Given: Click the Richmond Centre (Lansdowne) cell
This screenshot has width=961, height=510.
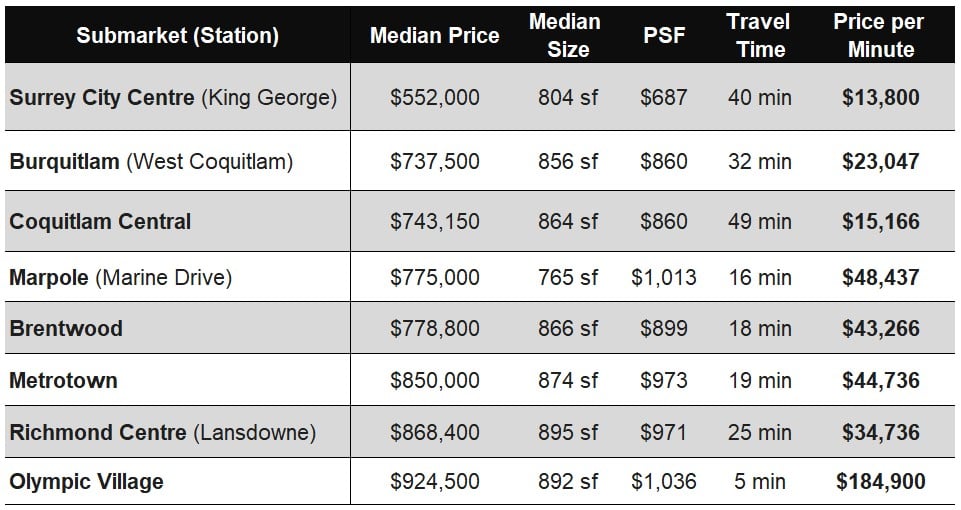Looking at the screenshot, I should pyautogui.click(x=162, y=433).
